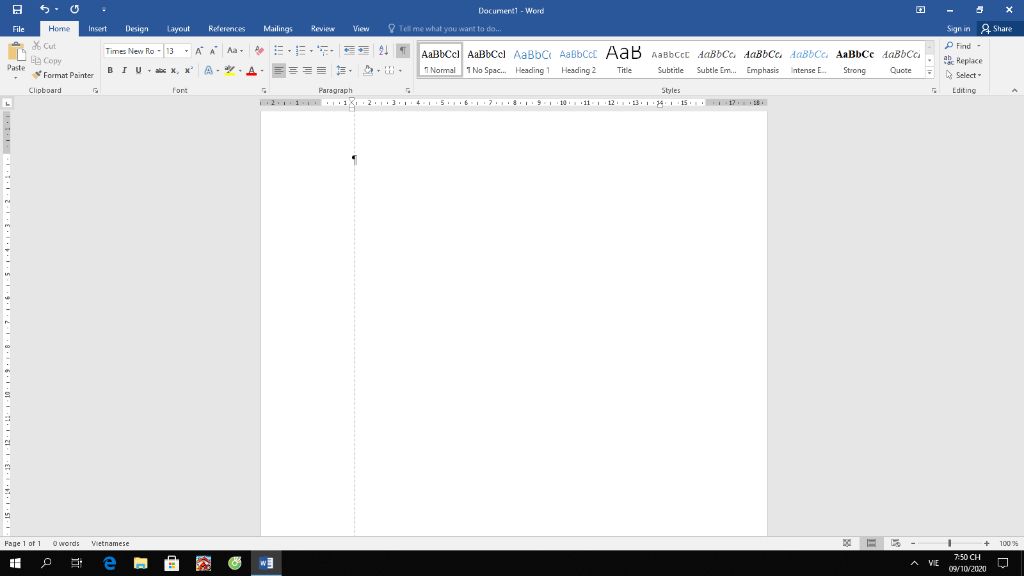Open the numbering list dropdown arrow

tap(311, 51)
